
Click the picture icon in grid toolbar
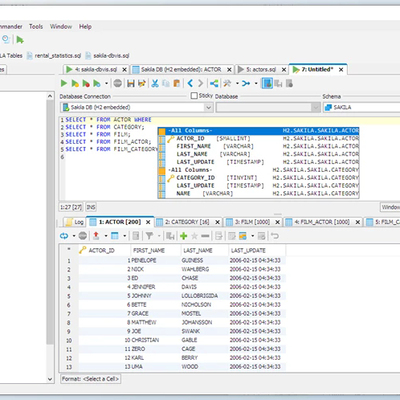tap(243, 236)
